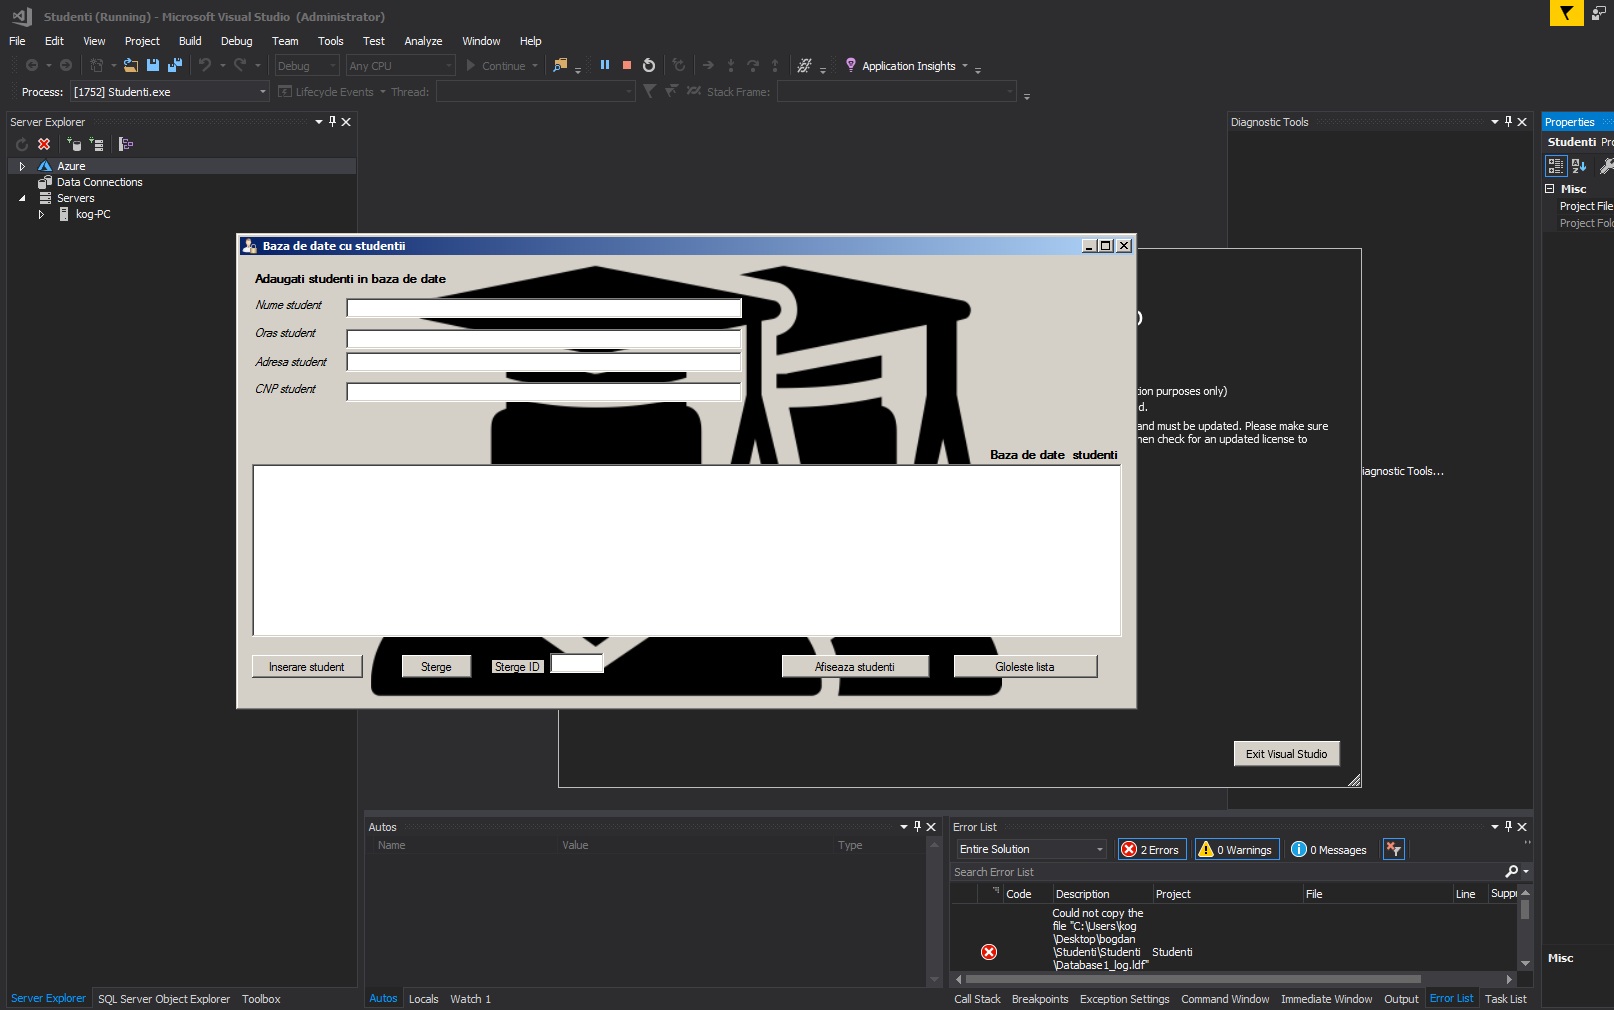Viewport: 1614px width, 1010px height.
Task: Switch to SQL Server Object Explorer tab
Action: click(164, 999)
